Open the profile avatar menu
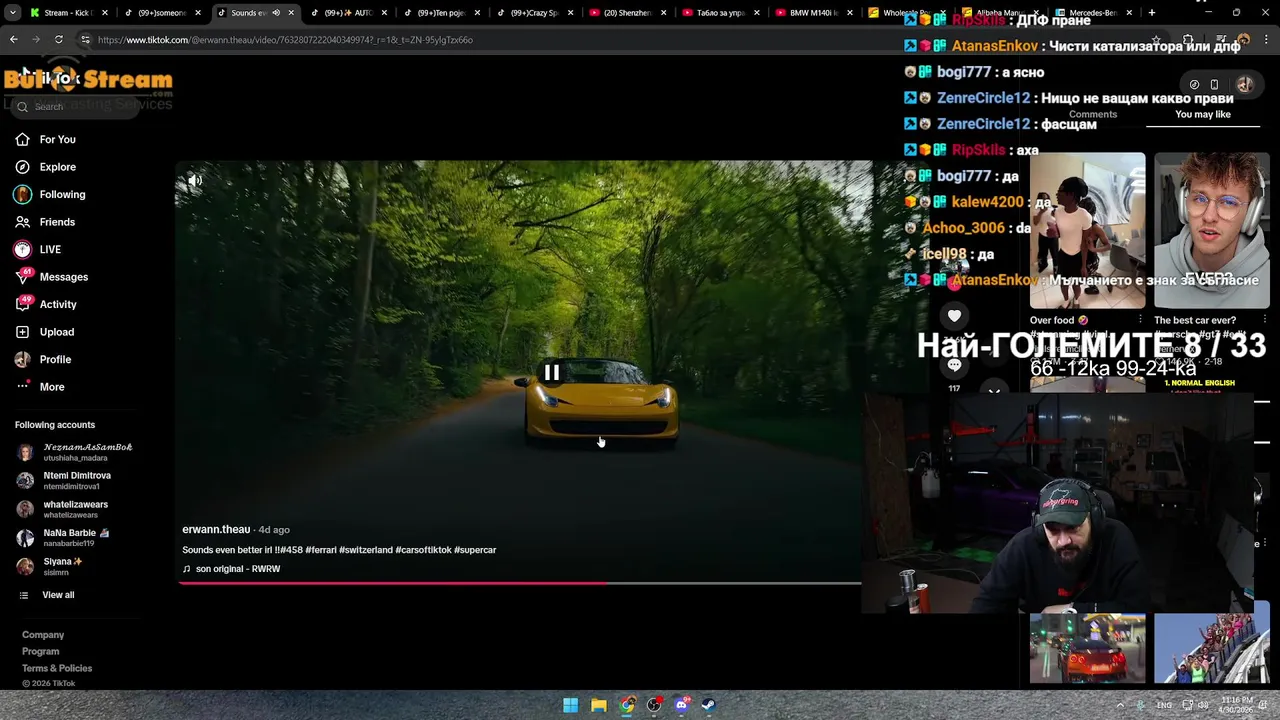 pyautogui.click(x=1244, y=84)
